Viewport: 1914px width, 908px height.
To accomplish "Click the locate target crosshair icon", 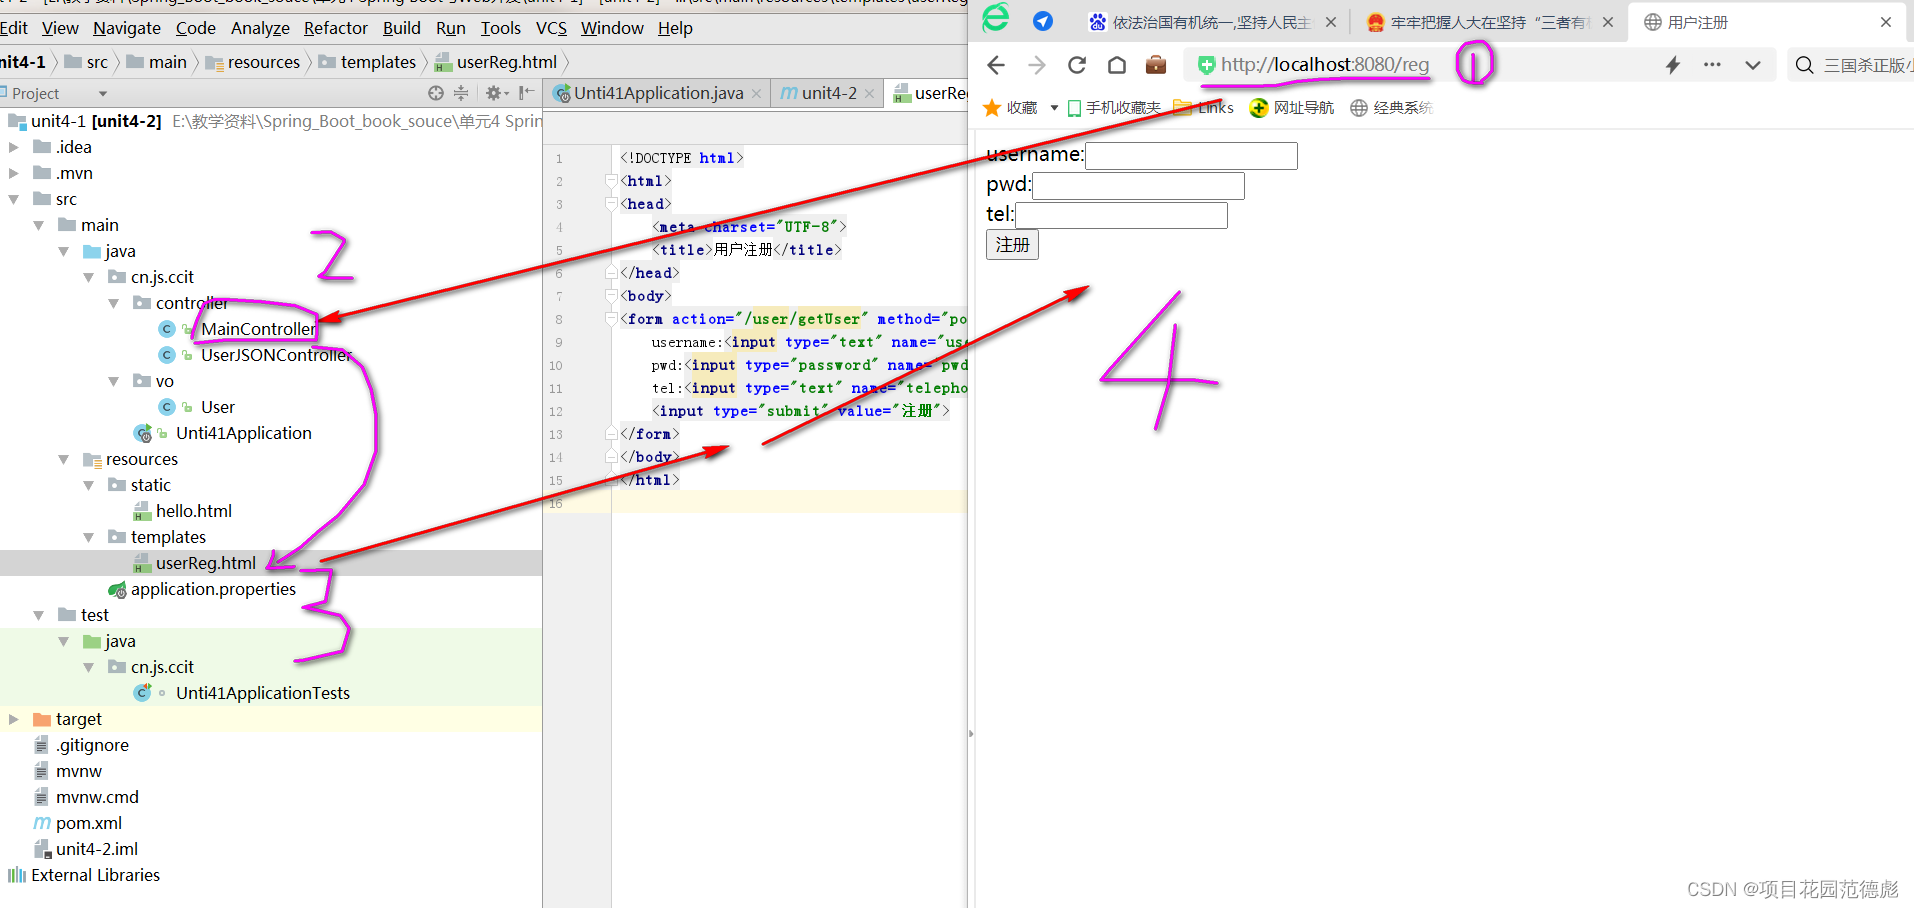I will (x=436, y=93).
